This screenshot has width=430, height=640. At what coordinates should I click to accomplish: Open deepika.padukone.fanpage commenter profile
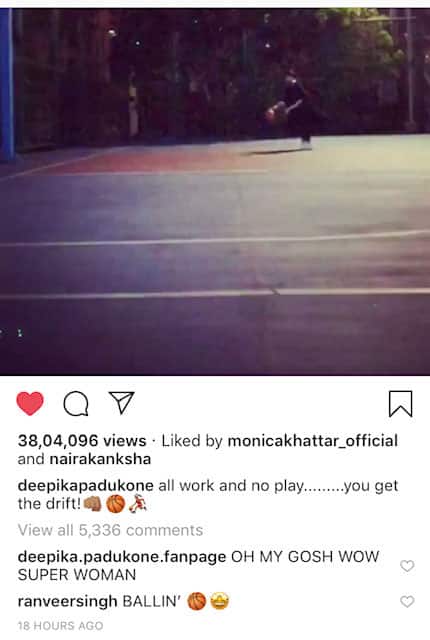(x=122, y=557)
